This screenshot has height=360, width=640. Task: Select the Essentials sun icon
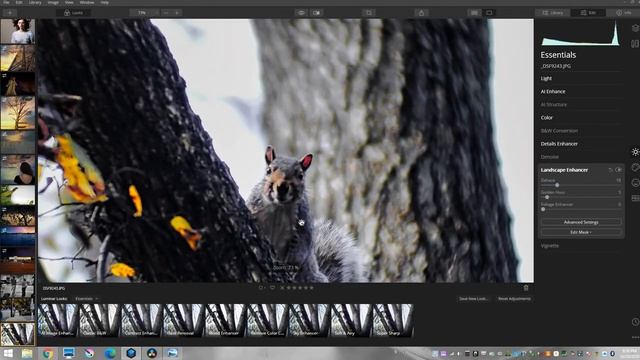pos(635,152)
